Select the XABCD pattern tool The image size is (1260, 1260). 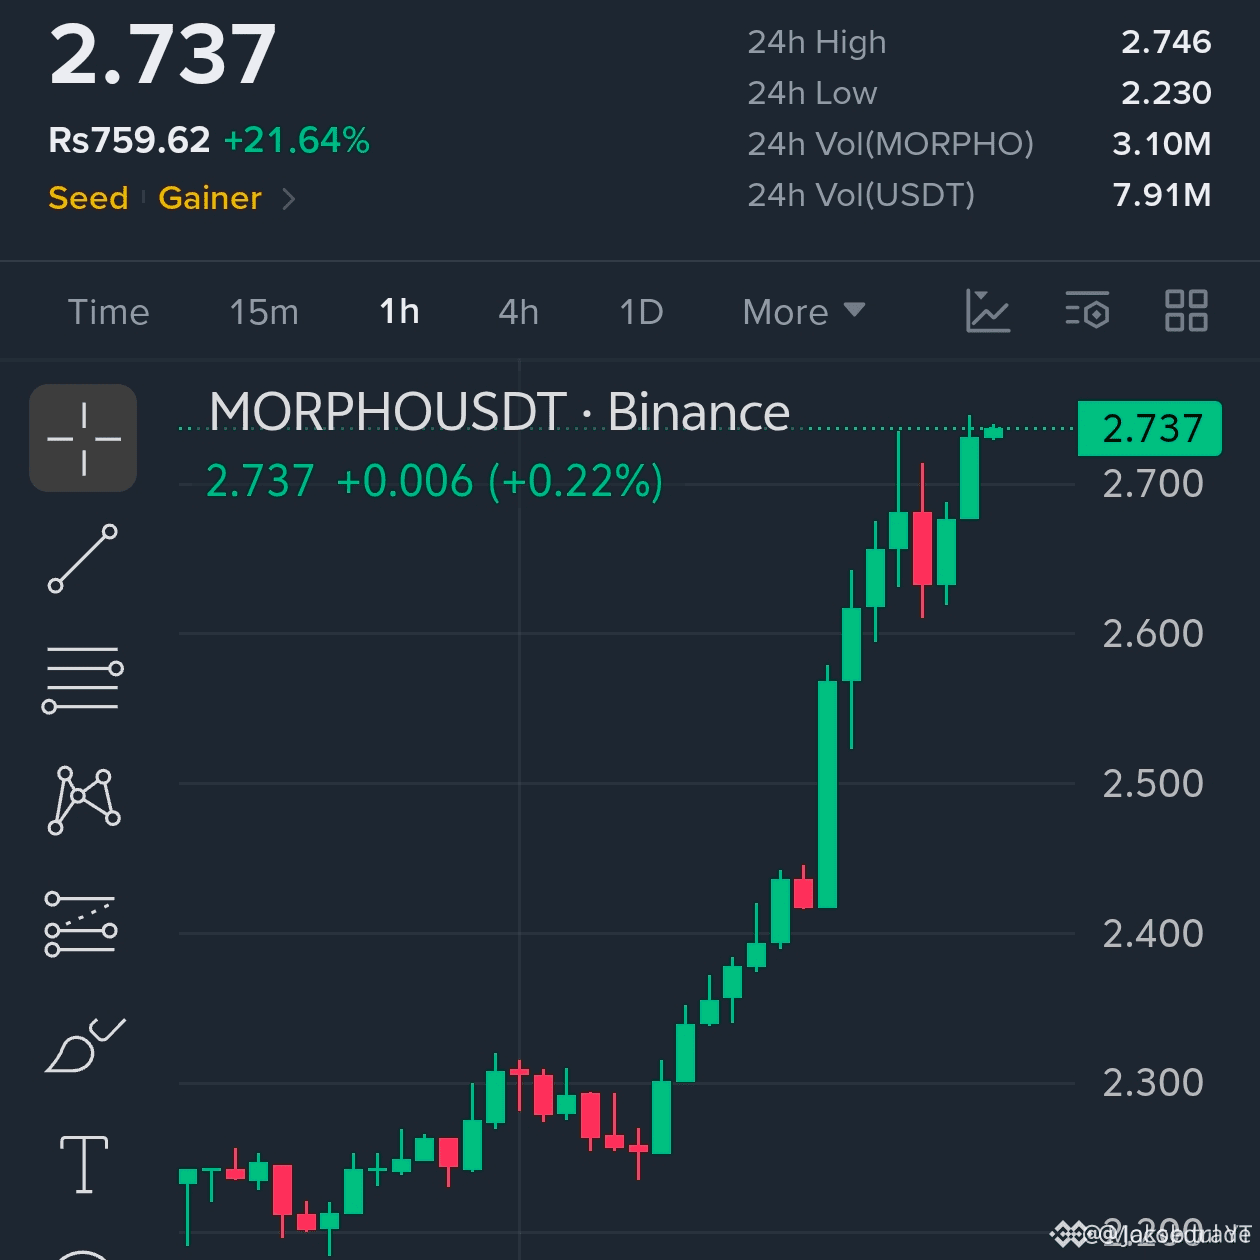[x=84, y=800]
